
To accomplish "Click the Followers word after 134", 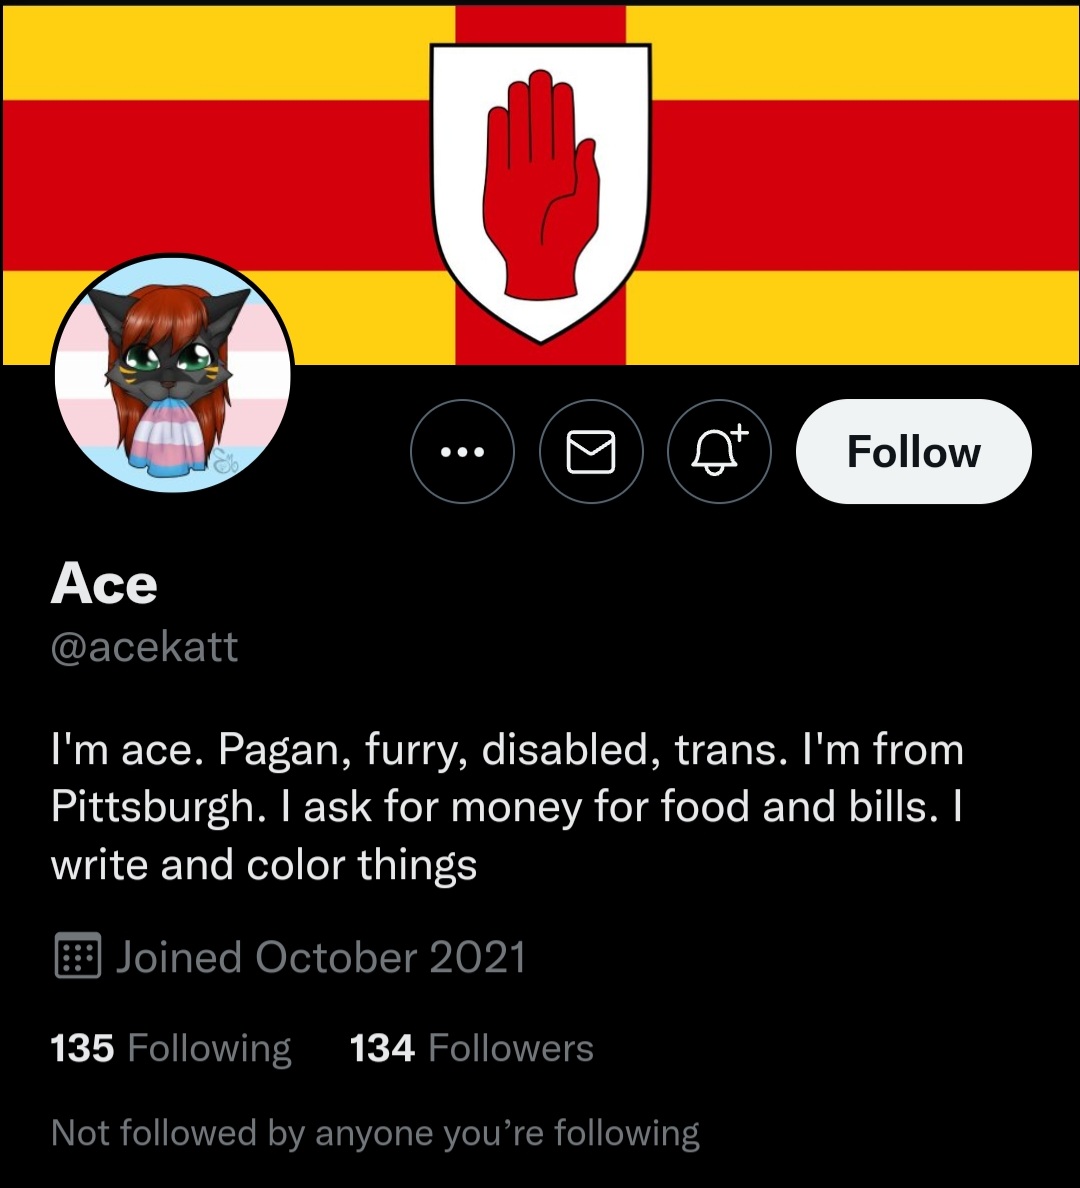I will (x=511, y=1049).
